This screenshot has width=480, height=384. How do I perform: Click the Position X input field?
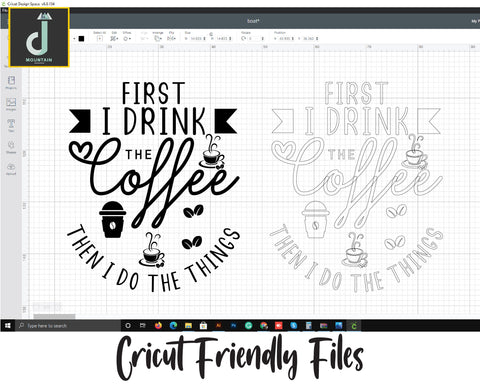tap(285, 39)
